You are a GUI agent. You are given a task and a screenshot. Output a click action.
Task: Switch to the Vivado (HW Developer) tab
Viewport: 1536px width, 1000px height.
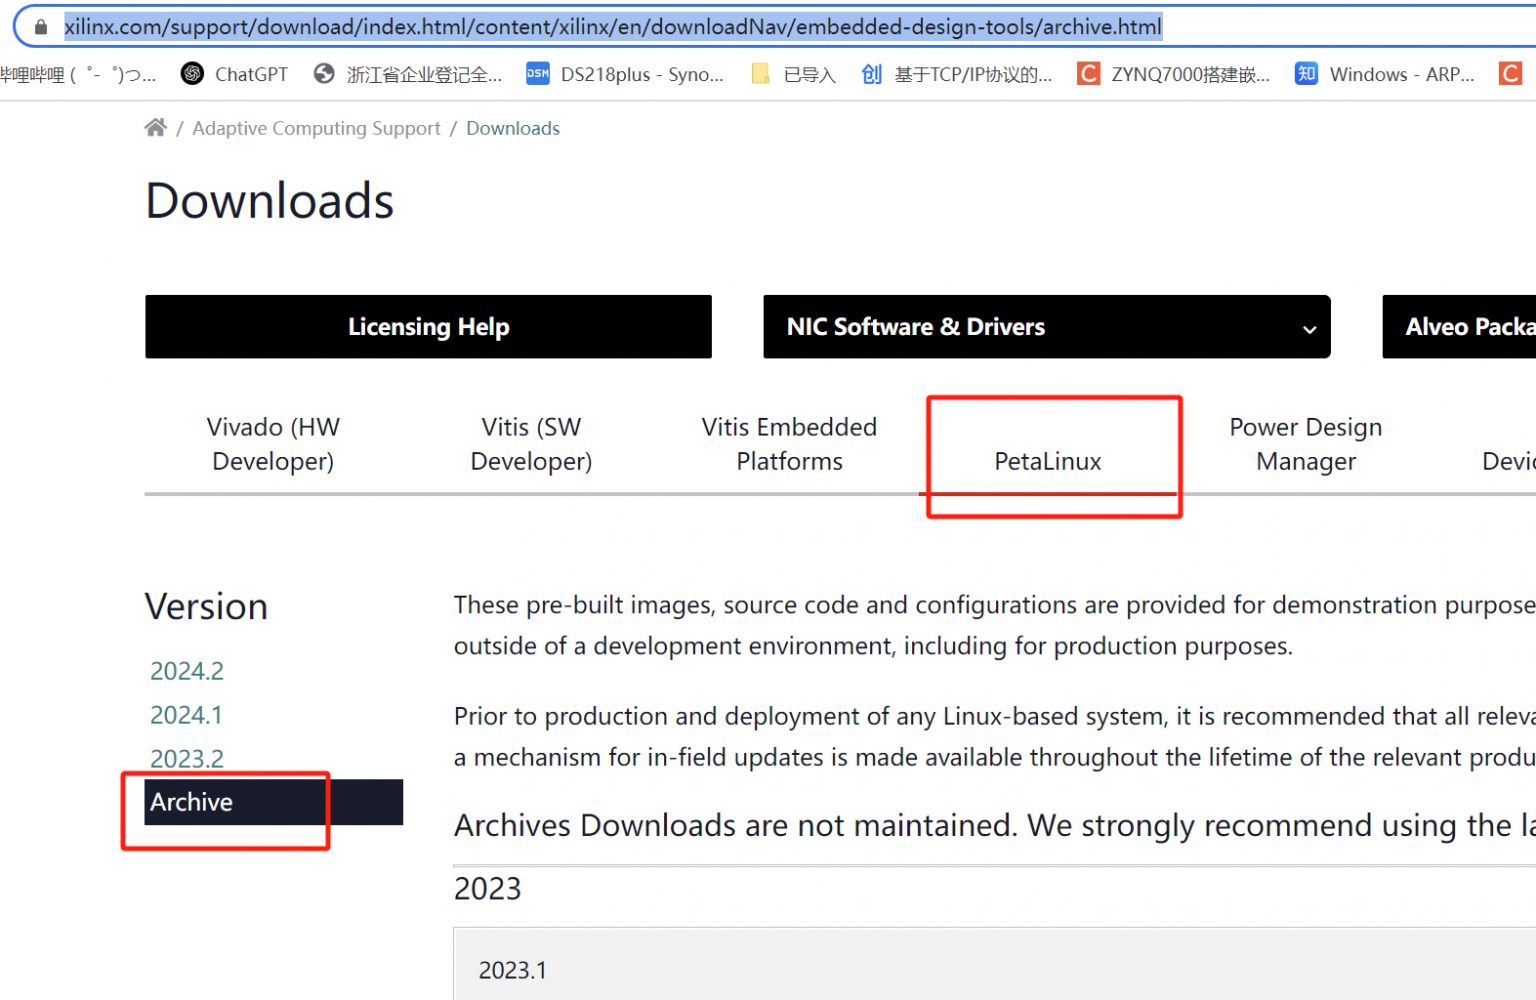pos(273,444)
